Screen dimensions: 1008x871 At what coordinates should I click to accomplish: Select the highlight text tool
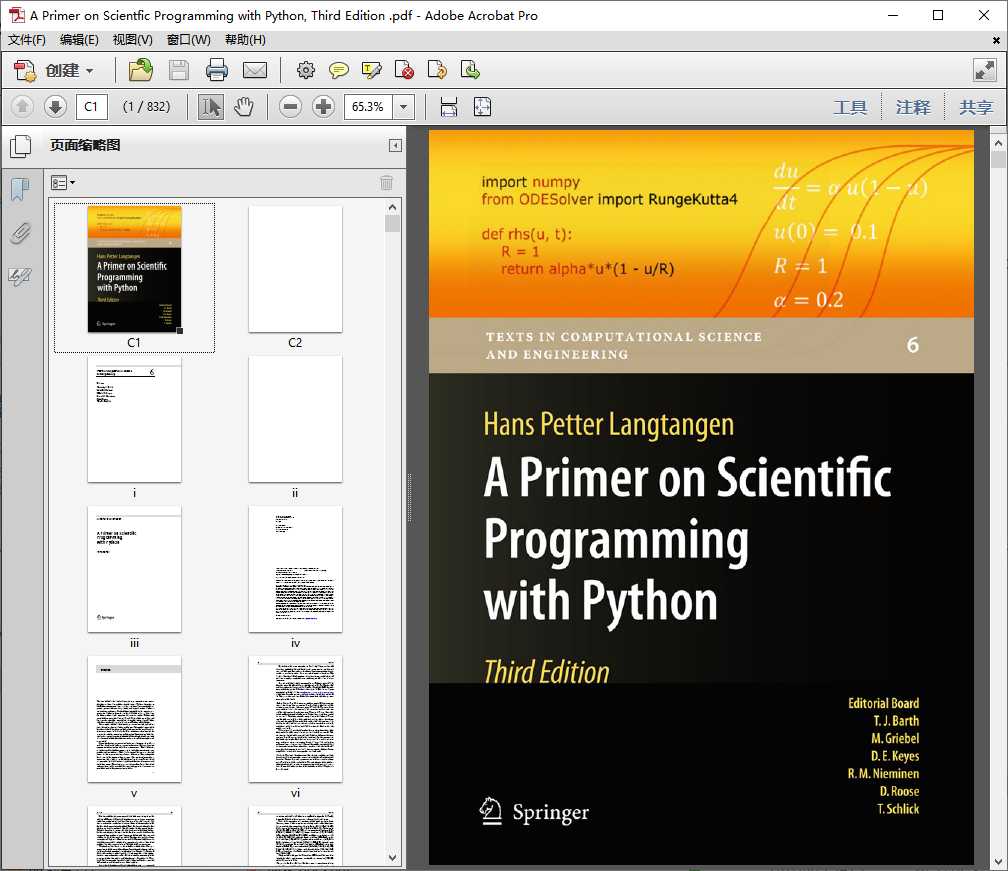[372, 70]
